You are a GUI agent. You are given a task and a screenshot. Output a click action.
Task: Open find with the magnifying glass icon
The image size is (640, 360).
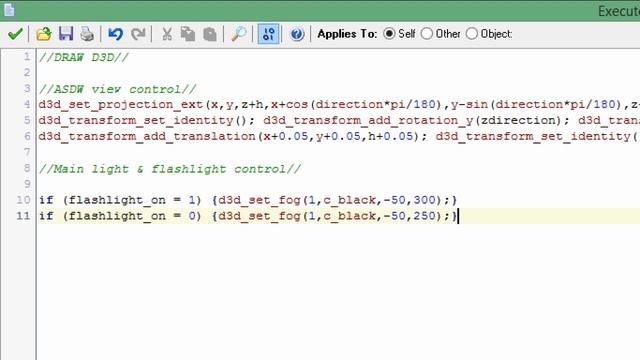pos(239,34)
